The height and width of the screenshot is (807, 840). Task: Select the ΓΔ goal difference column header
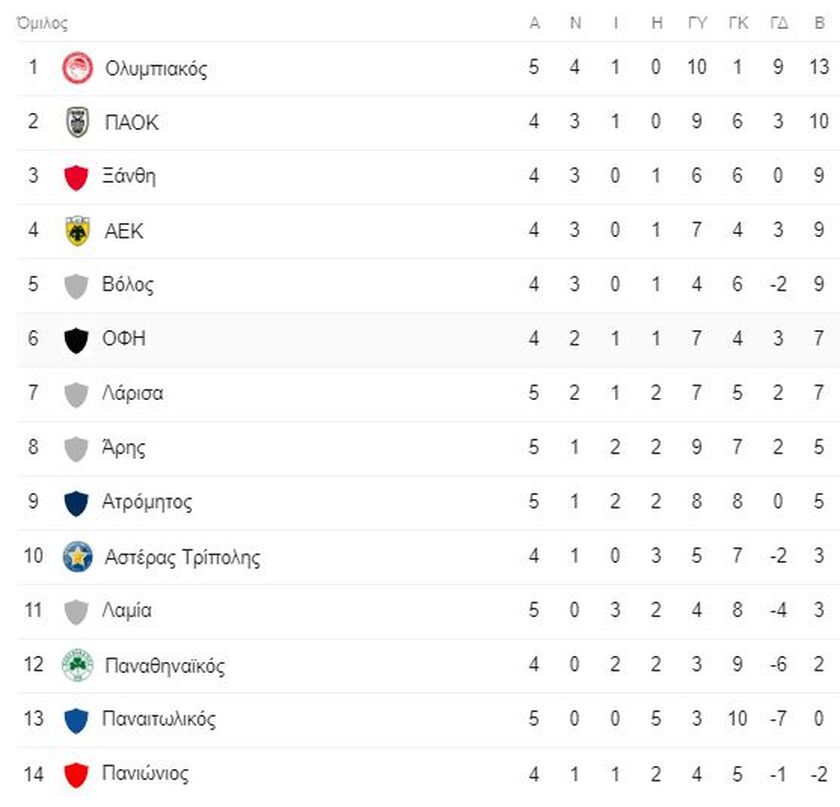point(779,23)
